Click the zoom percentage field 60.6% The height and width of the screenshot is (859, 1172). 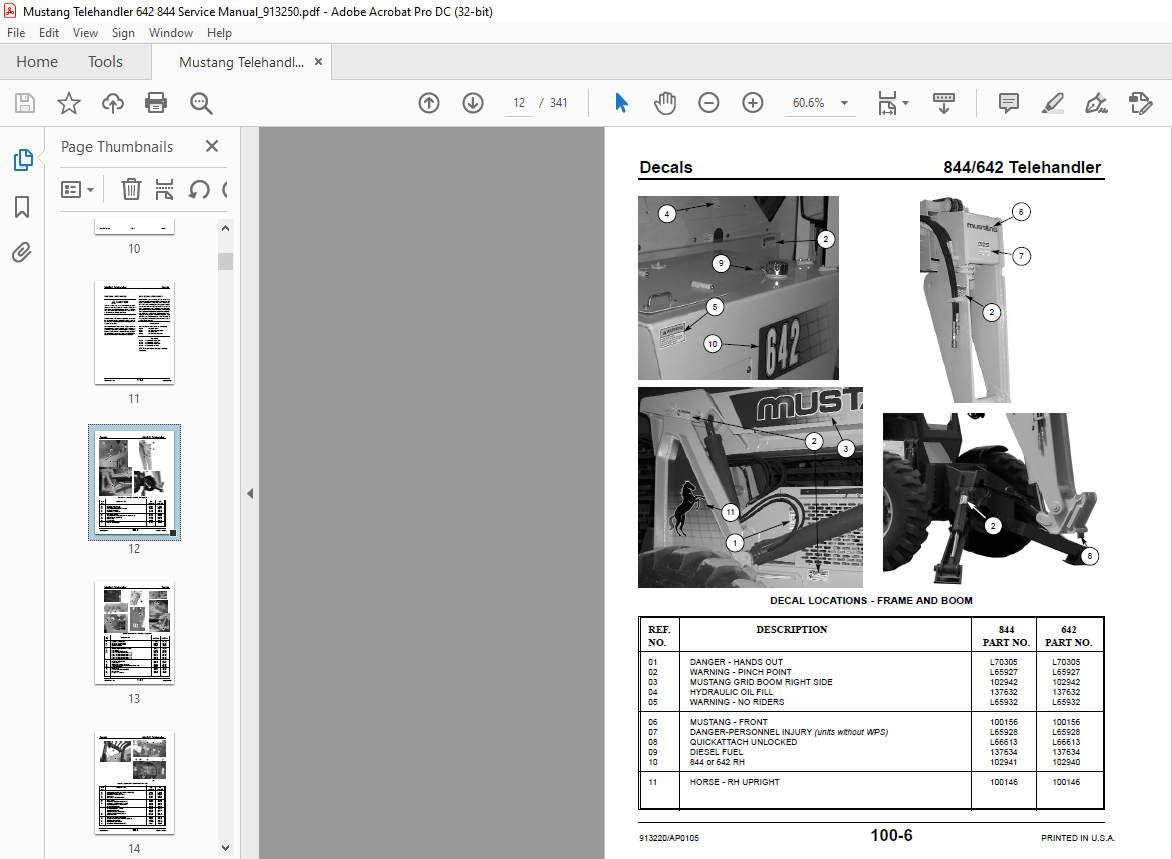tap(808, 103)
